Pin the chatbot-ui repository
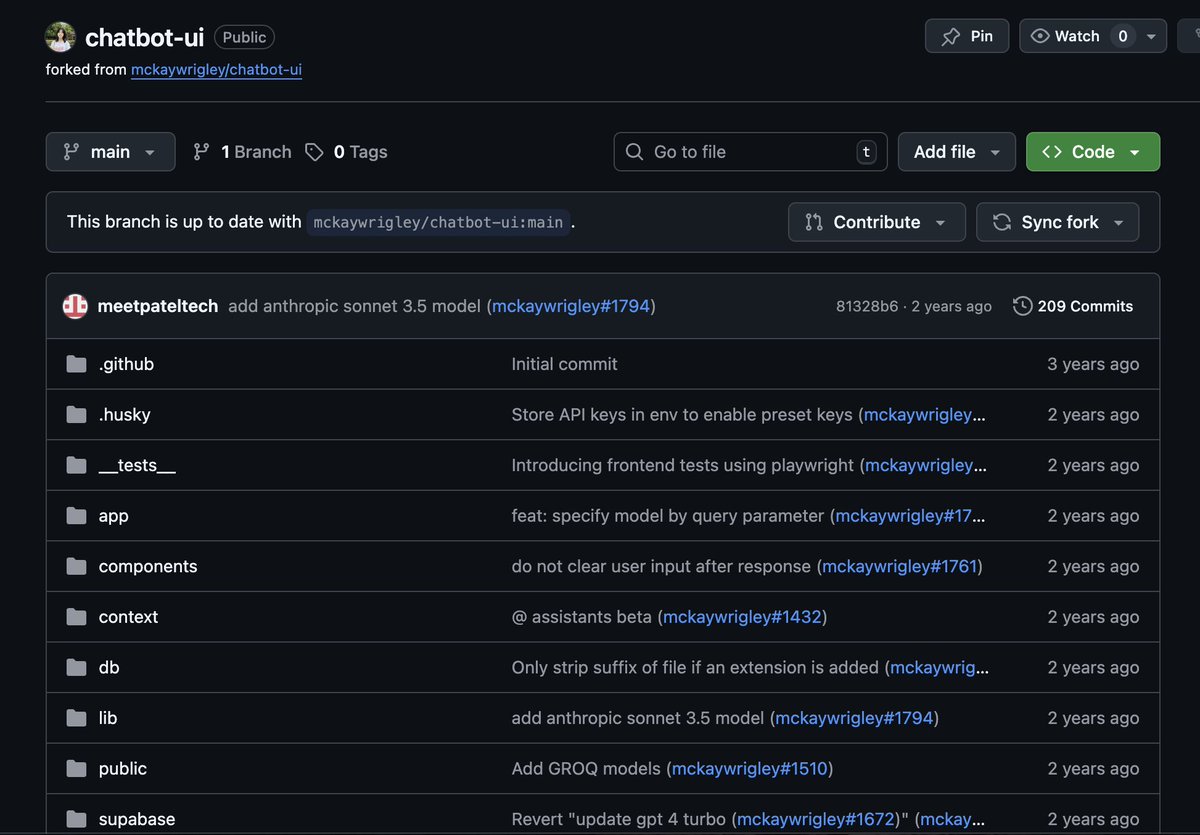The width and height of the screenshot is (1200, 835). tap(967, 36)
